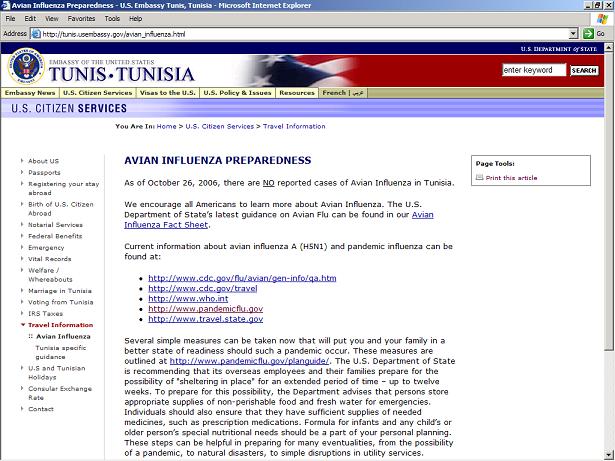Click the vertical scrollbar down arrow
The height and width of the screenshot is (461, 615).
coord(609,455)
